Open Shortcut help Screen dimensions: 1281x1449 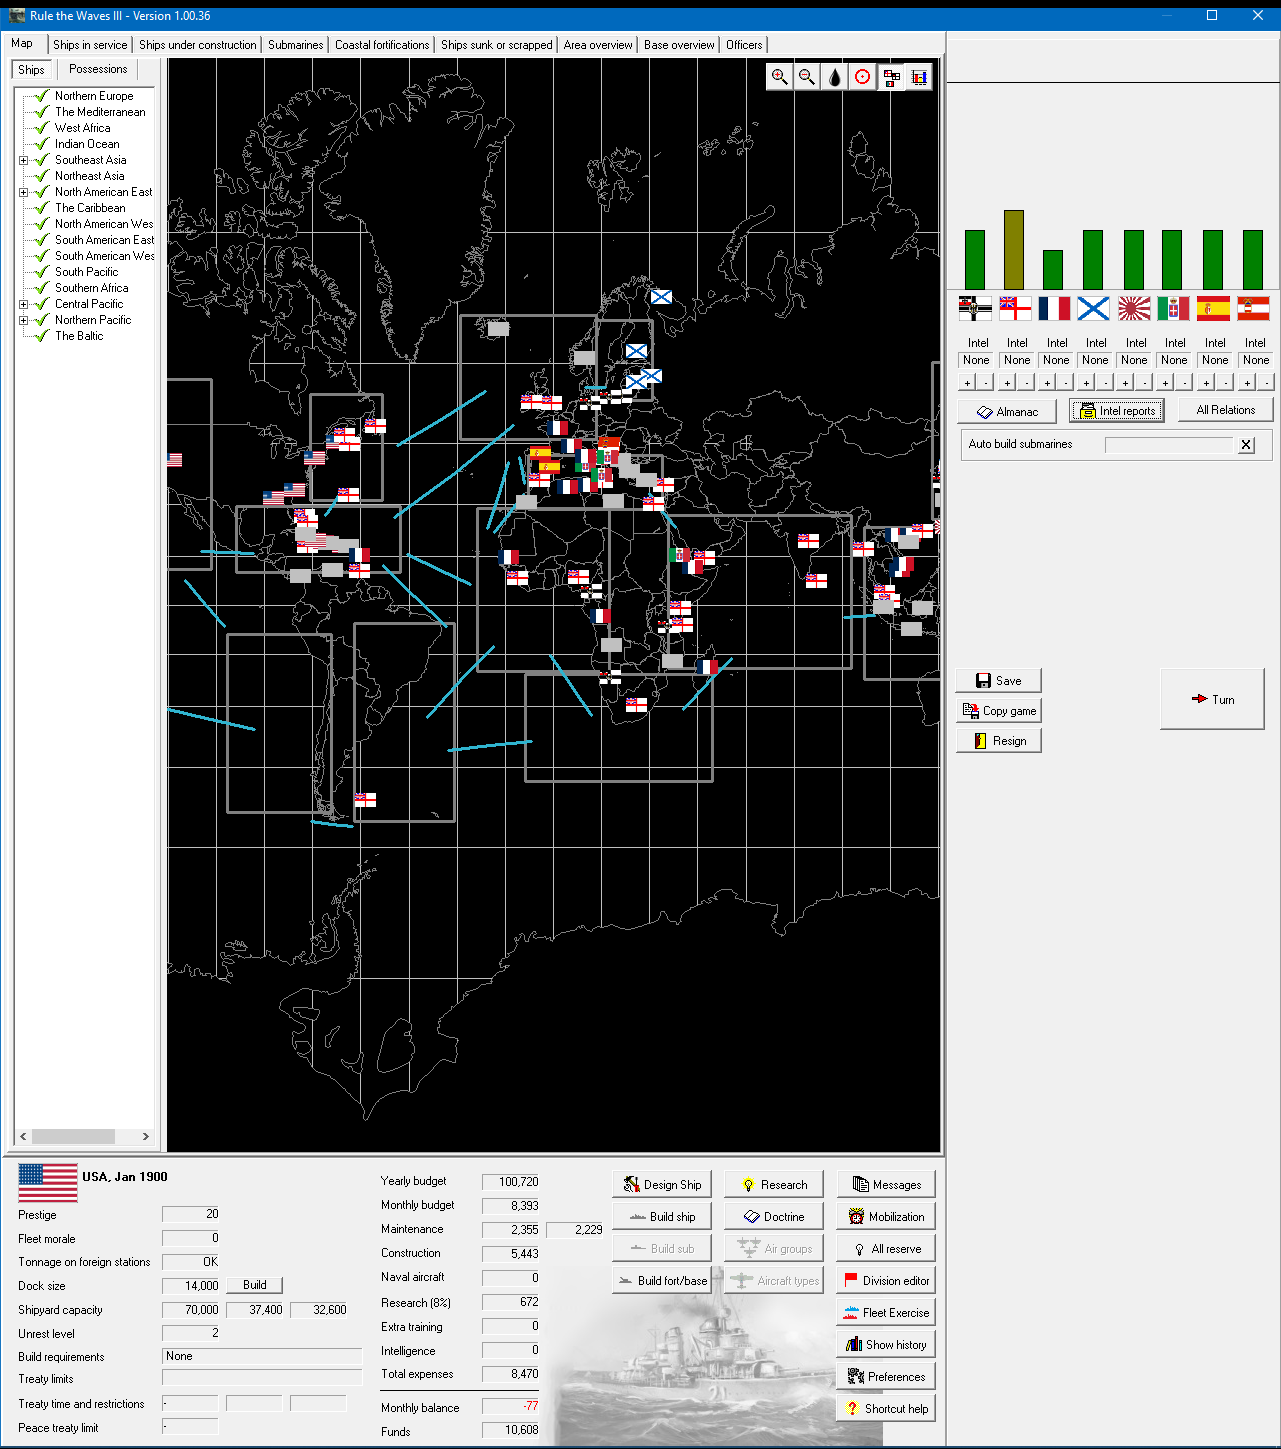pyautogui.click(x=886, y=1408)
